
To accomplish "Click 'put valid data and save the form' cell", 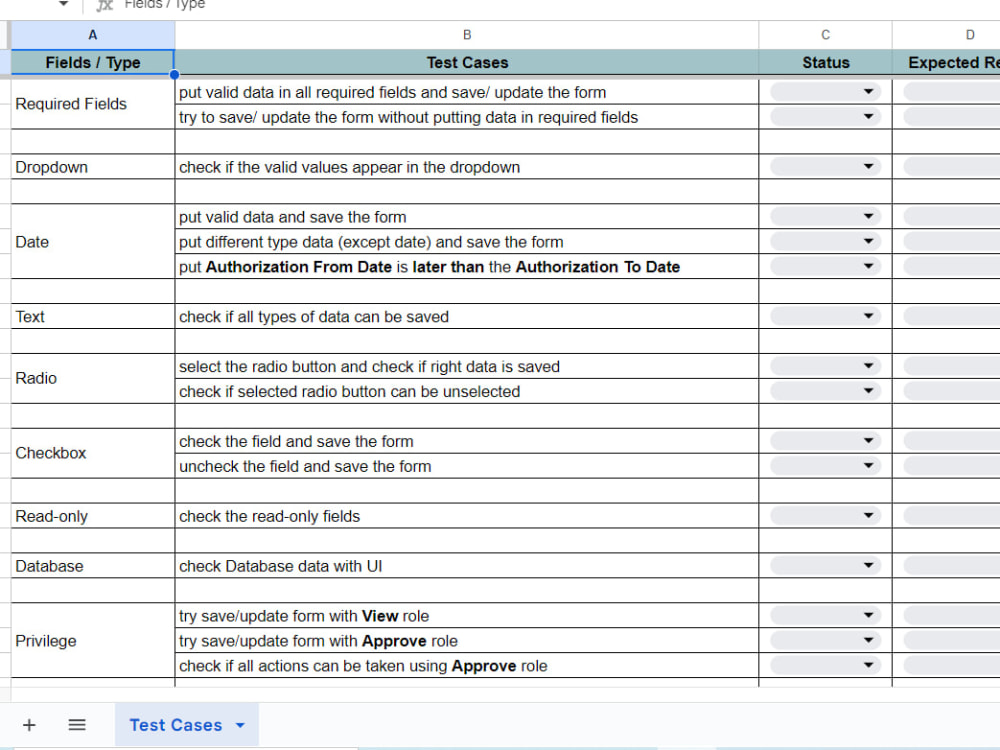I will pyautogui.click(x=467, y=217).
